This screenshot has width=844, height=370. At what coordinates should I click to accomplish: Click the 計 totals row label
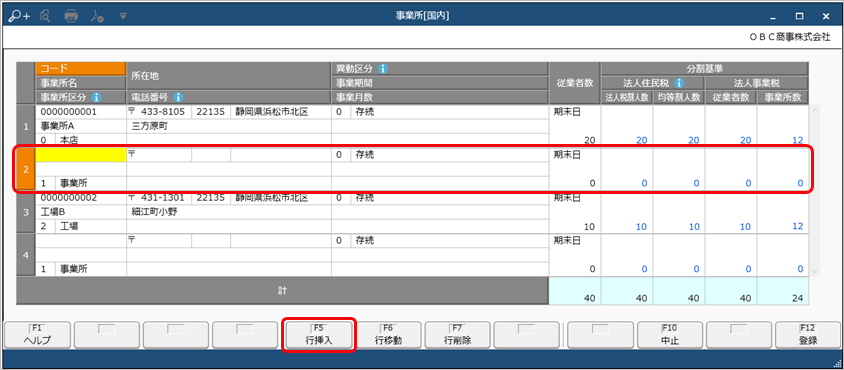(283, 291)
